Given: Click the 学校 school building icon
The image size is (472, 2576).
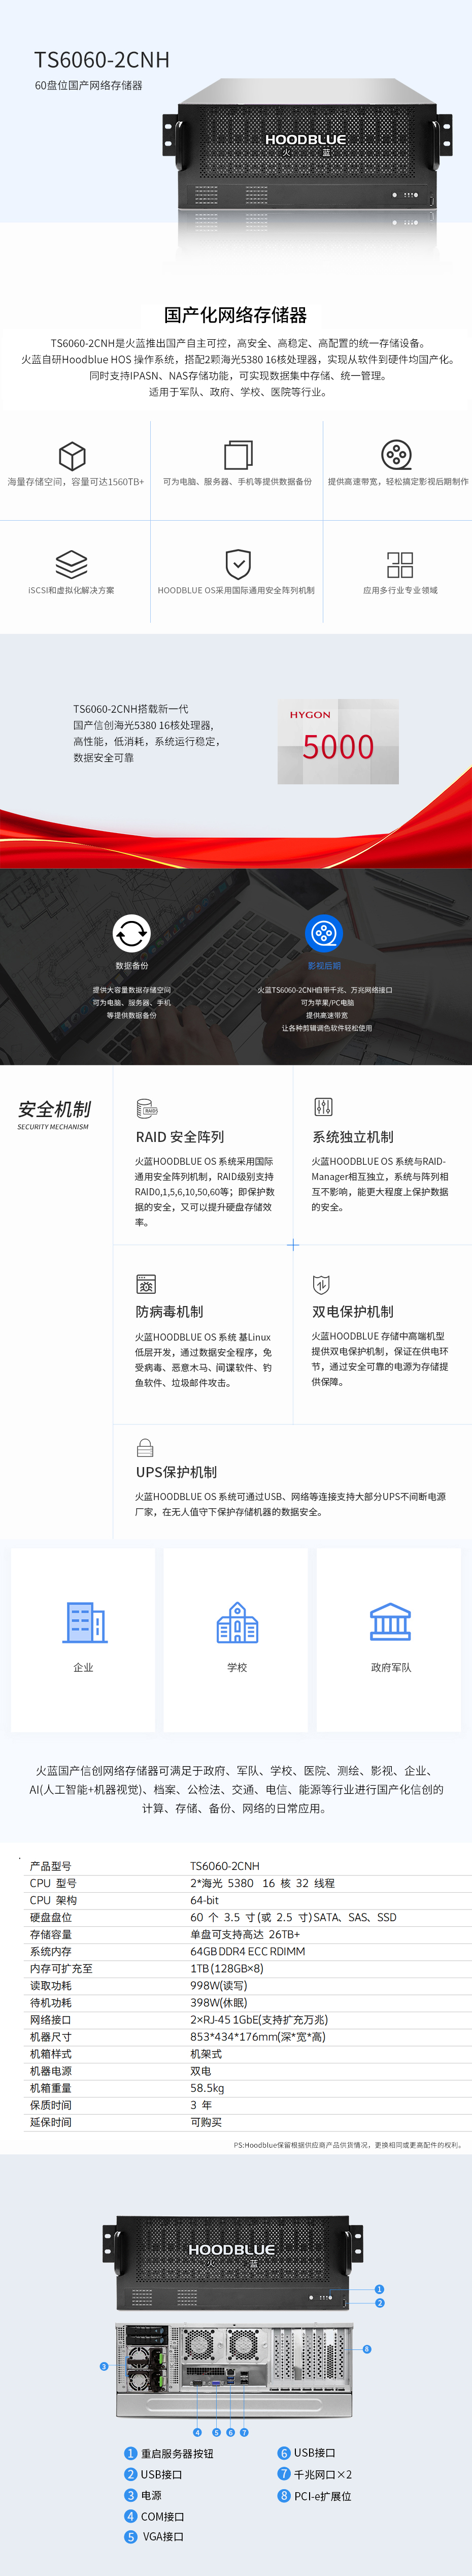Looking at the screenshot, I should 237,1622.
